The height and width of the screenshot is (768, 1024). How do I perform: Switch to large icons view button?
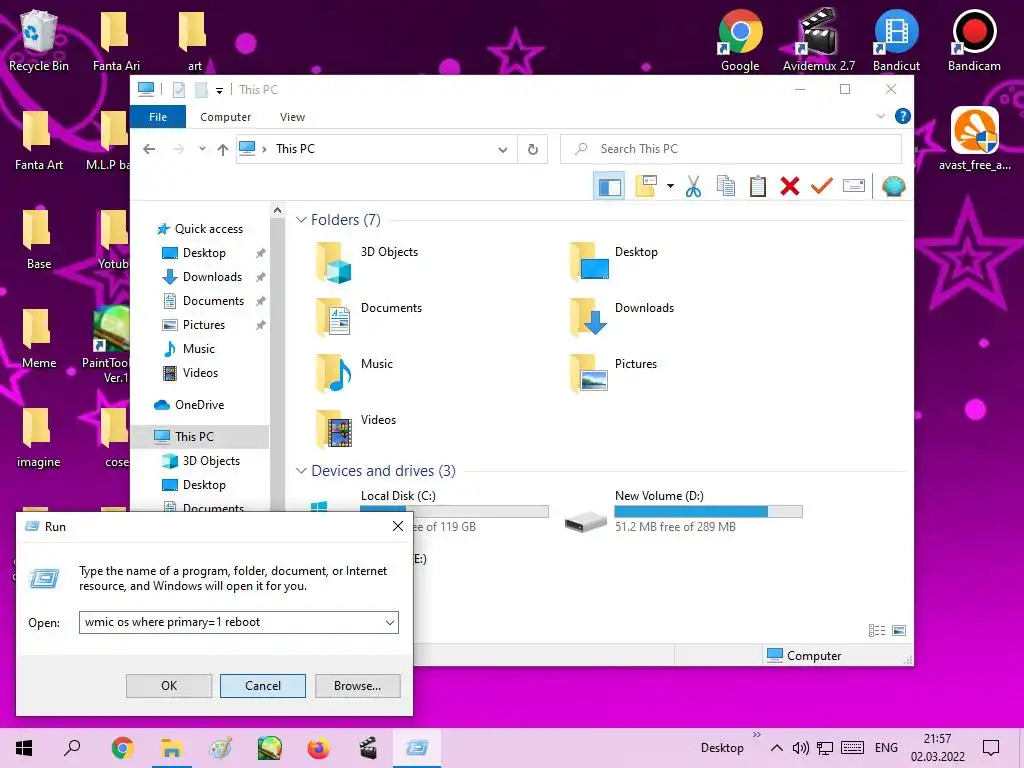coord(899,630)
